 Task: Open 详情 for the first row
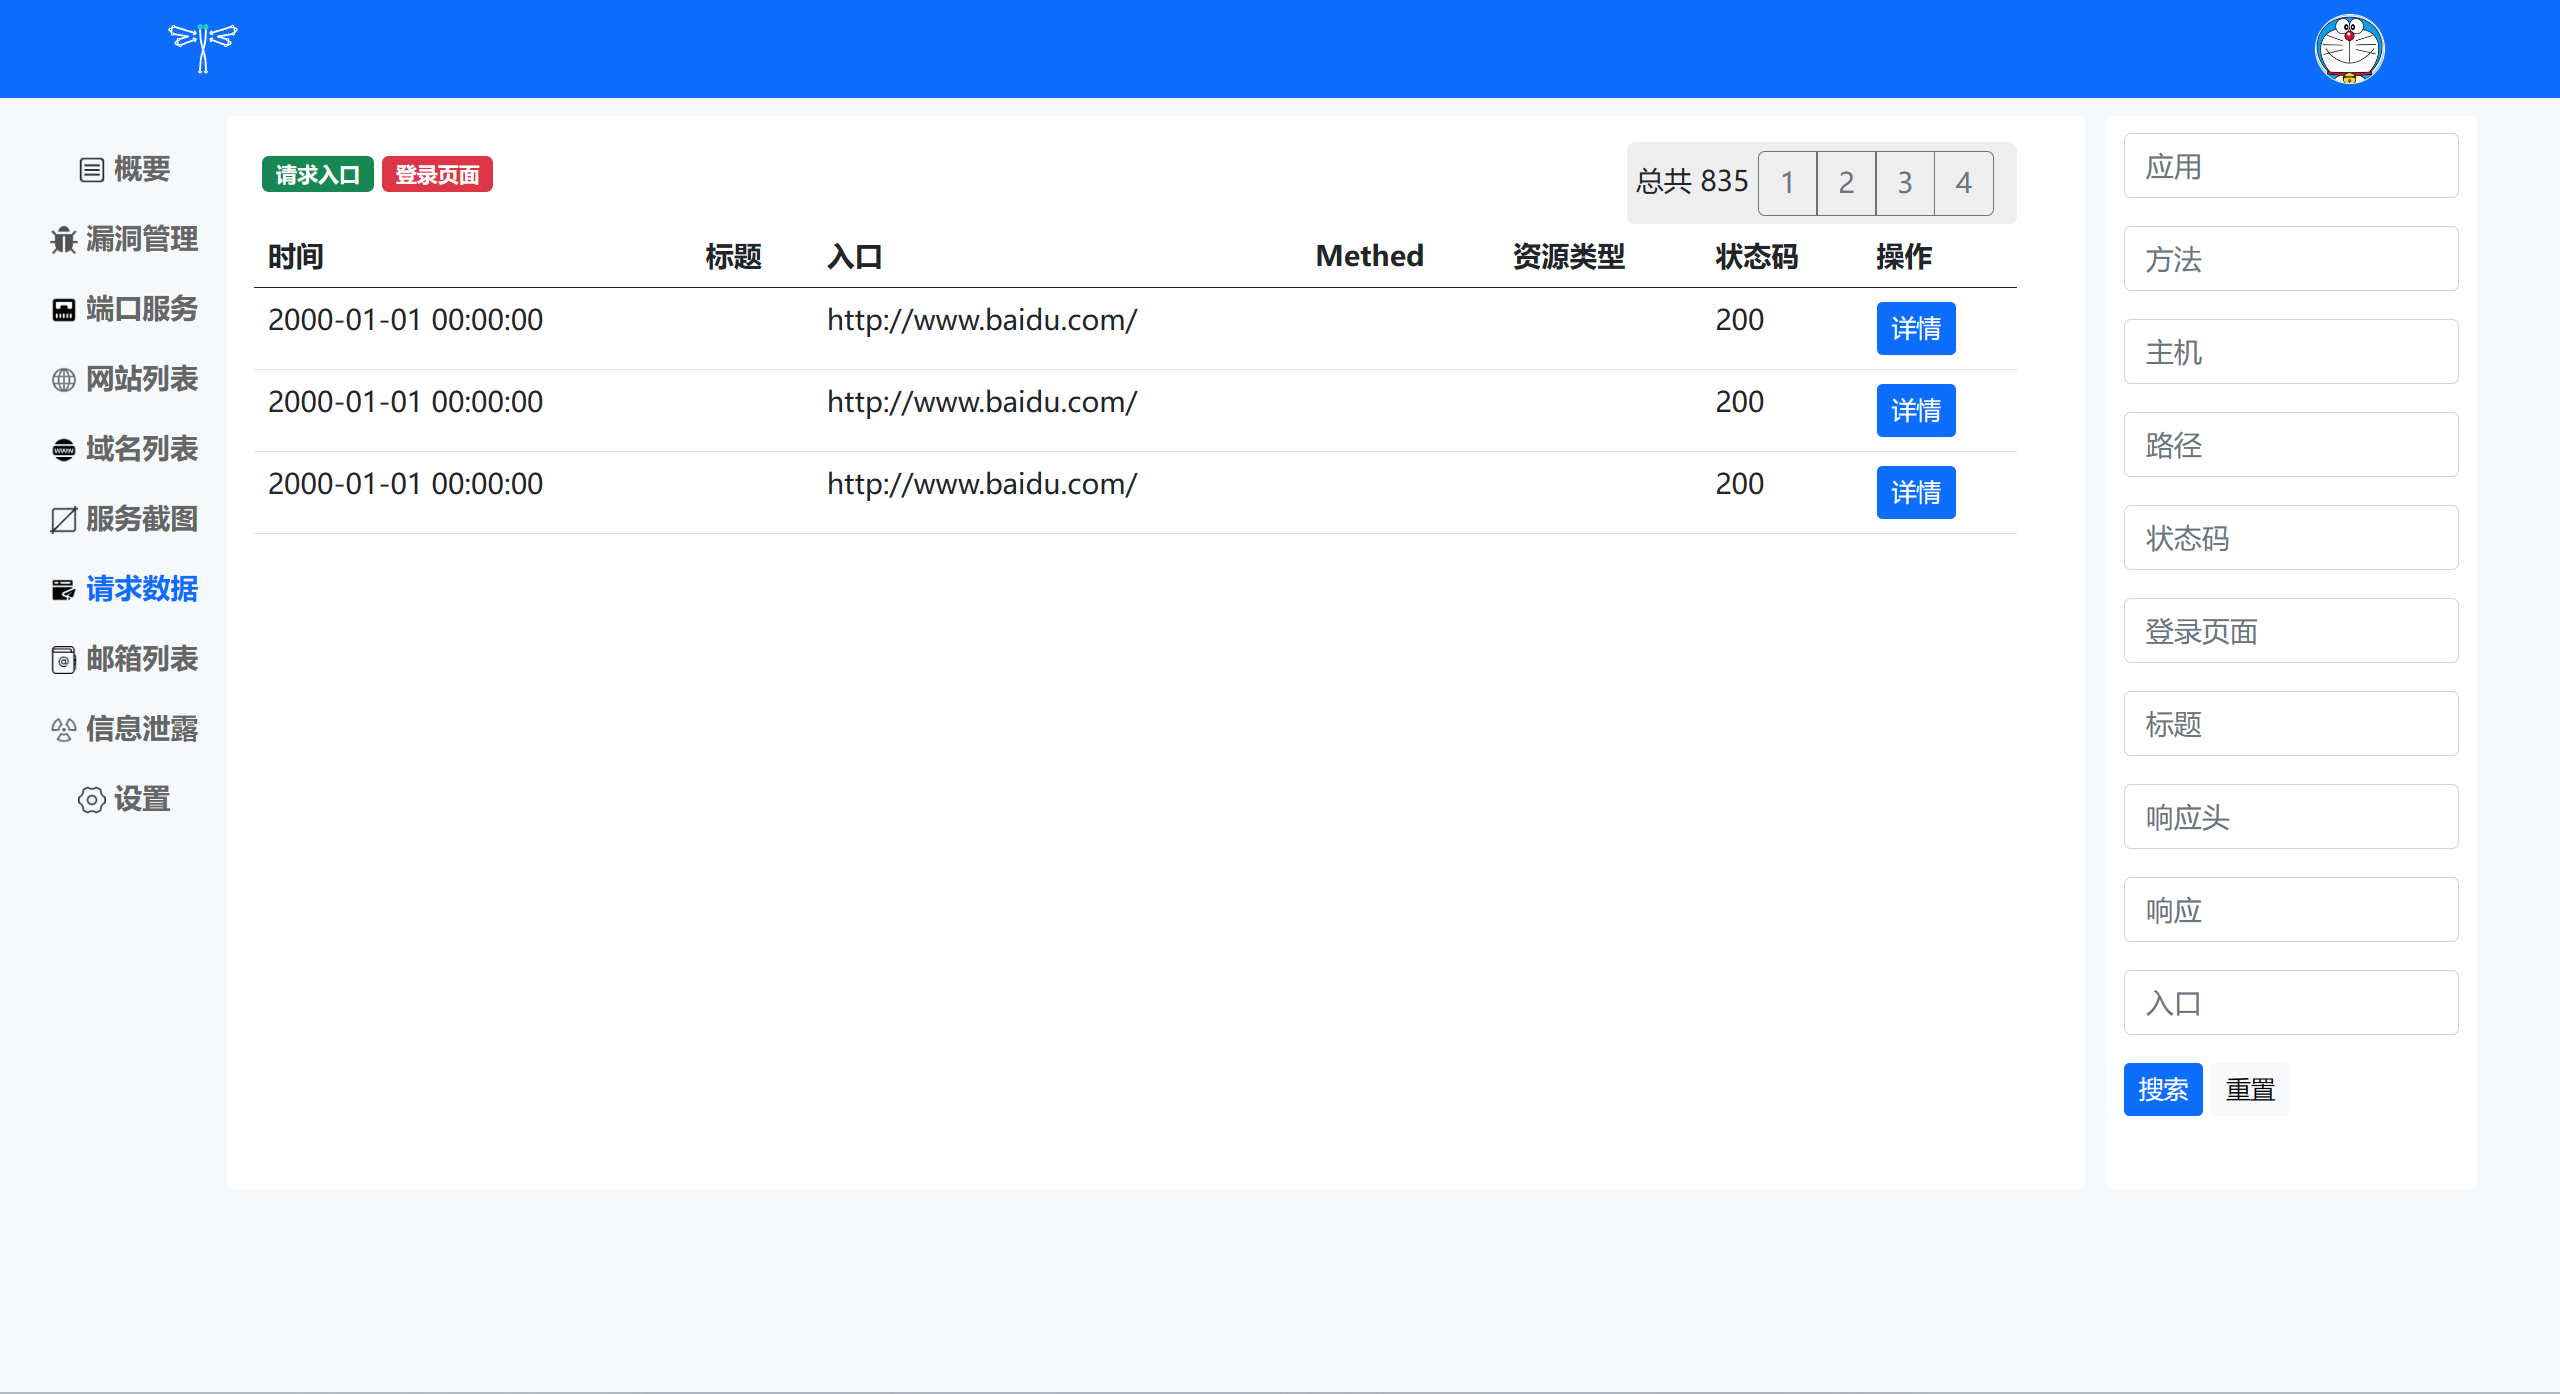1915,329
